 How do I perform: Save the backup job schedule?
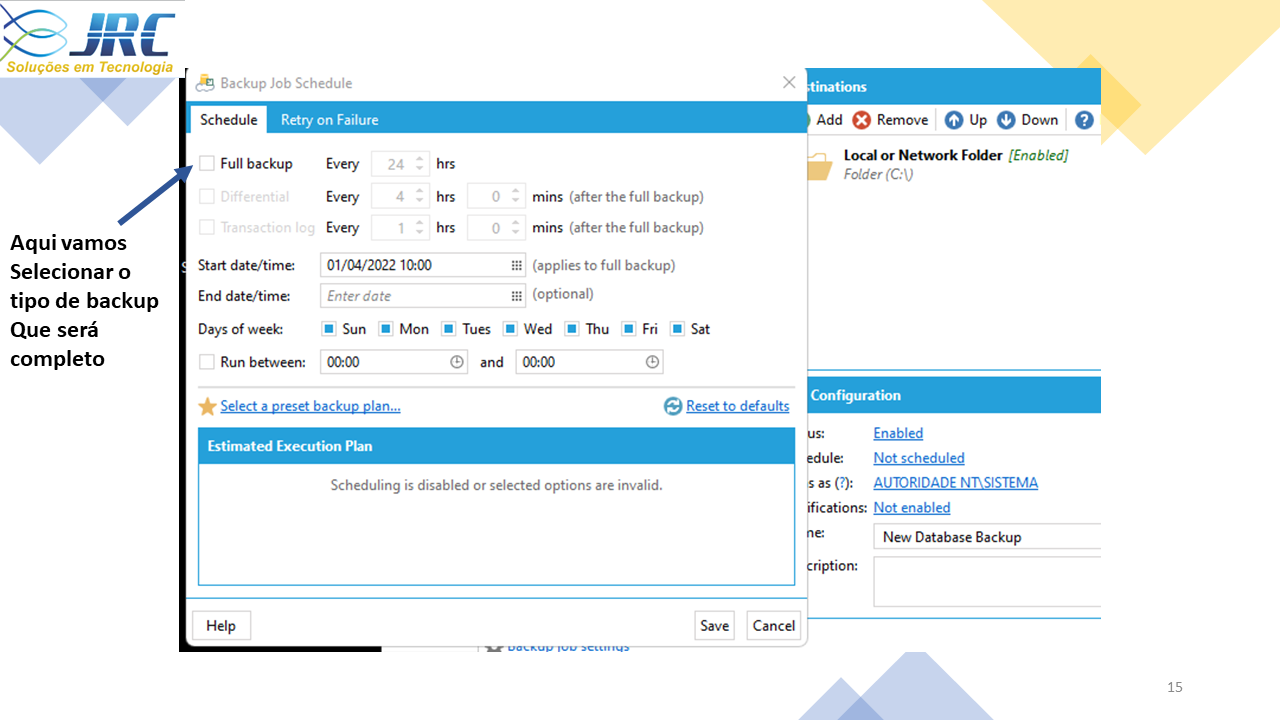714,626
